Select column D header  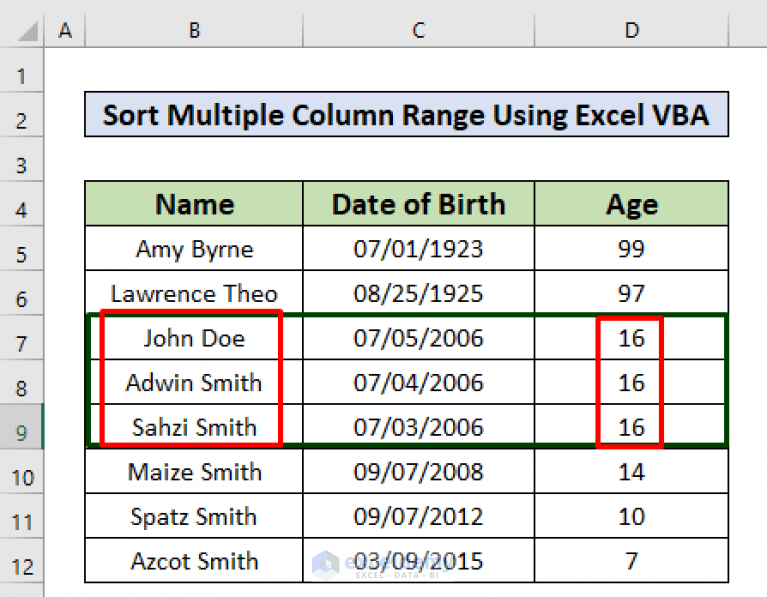click(x=632, y=31)
